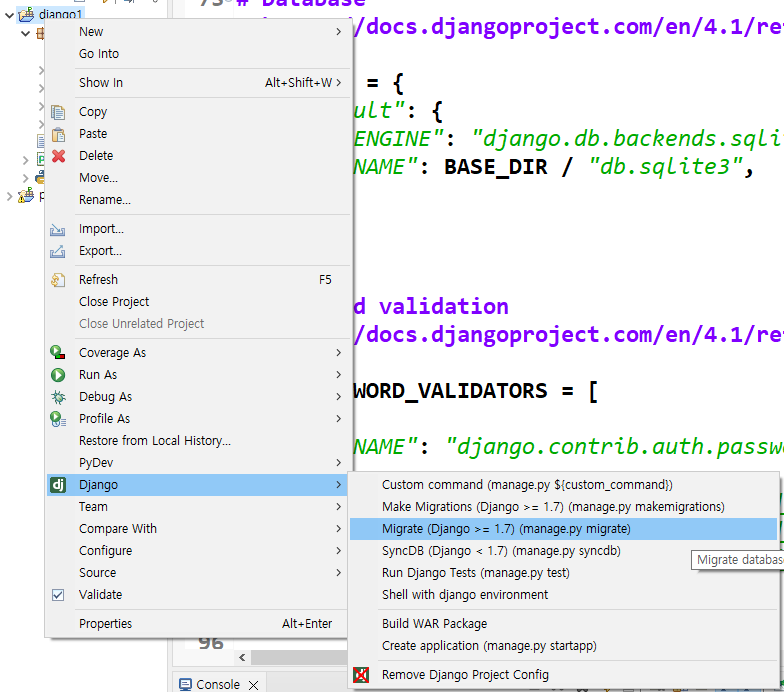Collapse the django1 project tree node
Viewport: 784px width, 692px height.
click(9, 16)
